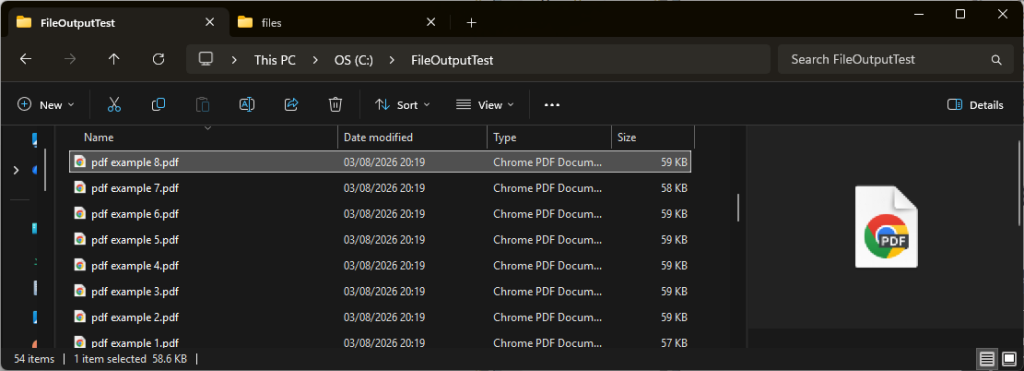Viewport: 1024px width, 371px height.
Task: Go up one folder level
Action: 114,59
